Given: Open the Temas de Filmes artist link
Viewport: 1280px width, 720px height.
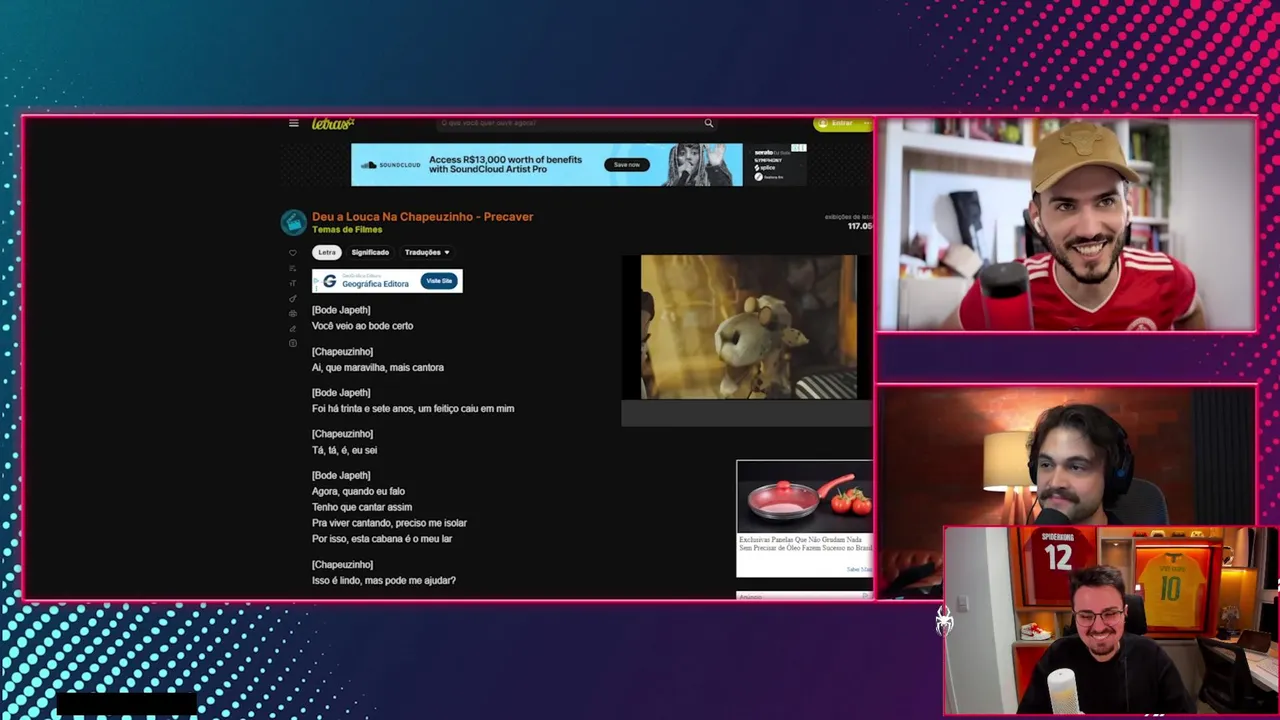Looking at the screenshot, I should [347, 230].
